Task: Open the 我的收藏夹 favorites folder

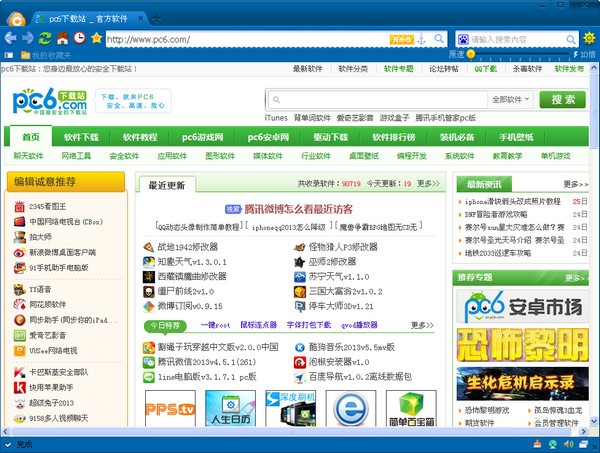Action: pos(46,55)
